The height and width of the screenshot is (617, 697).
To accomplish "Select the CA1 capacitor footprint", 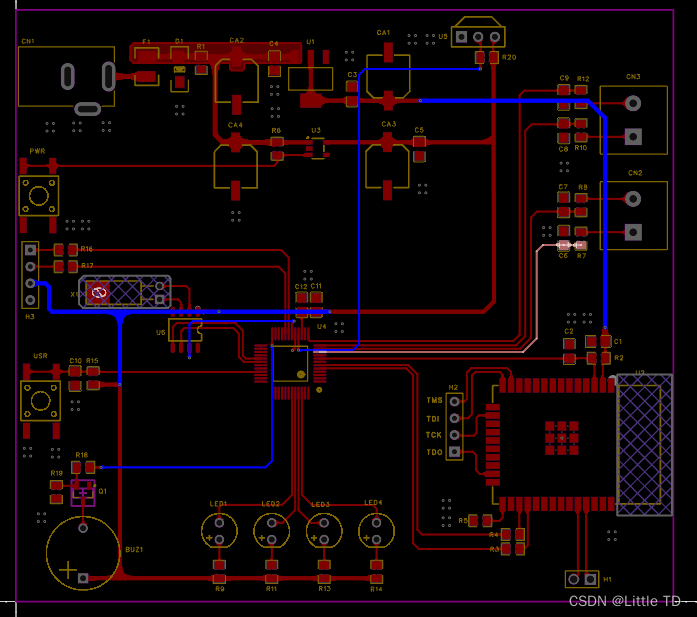I will coord(388,76).
